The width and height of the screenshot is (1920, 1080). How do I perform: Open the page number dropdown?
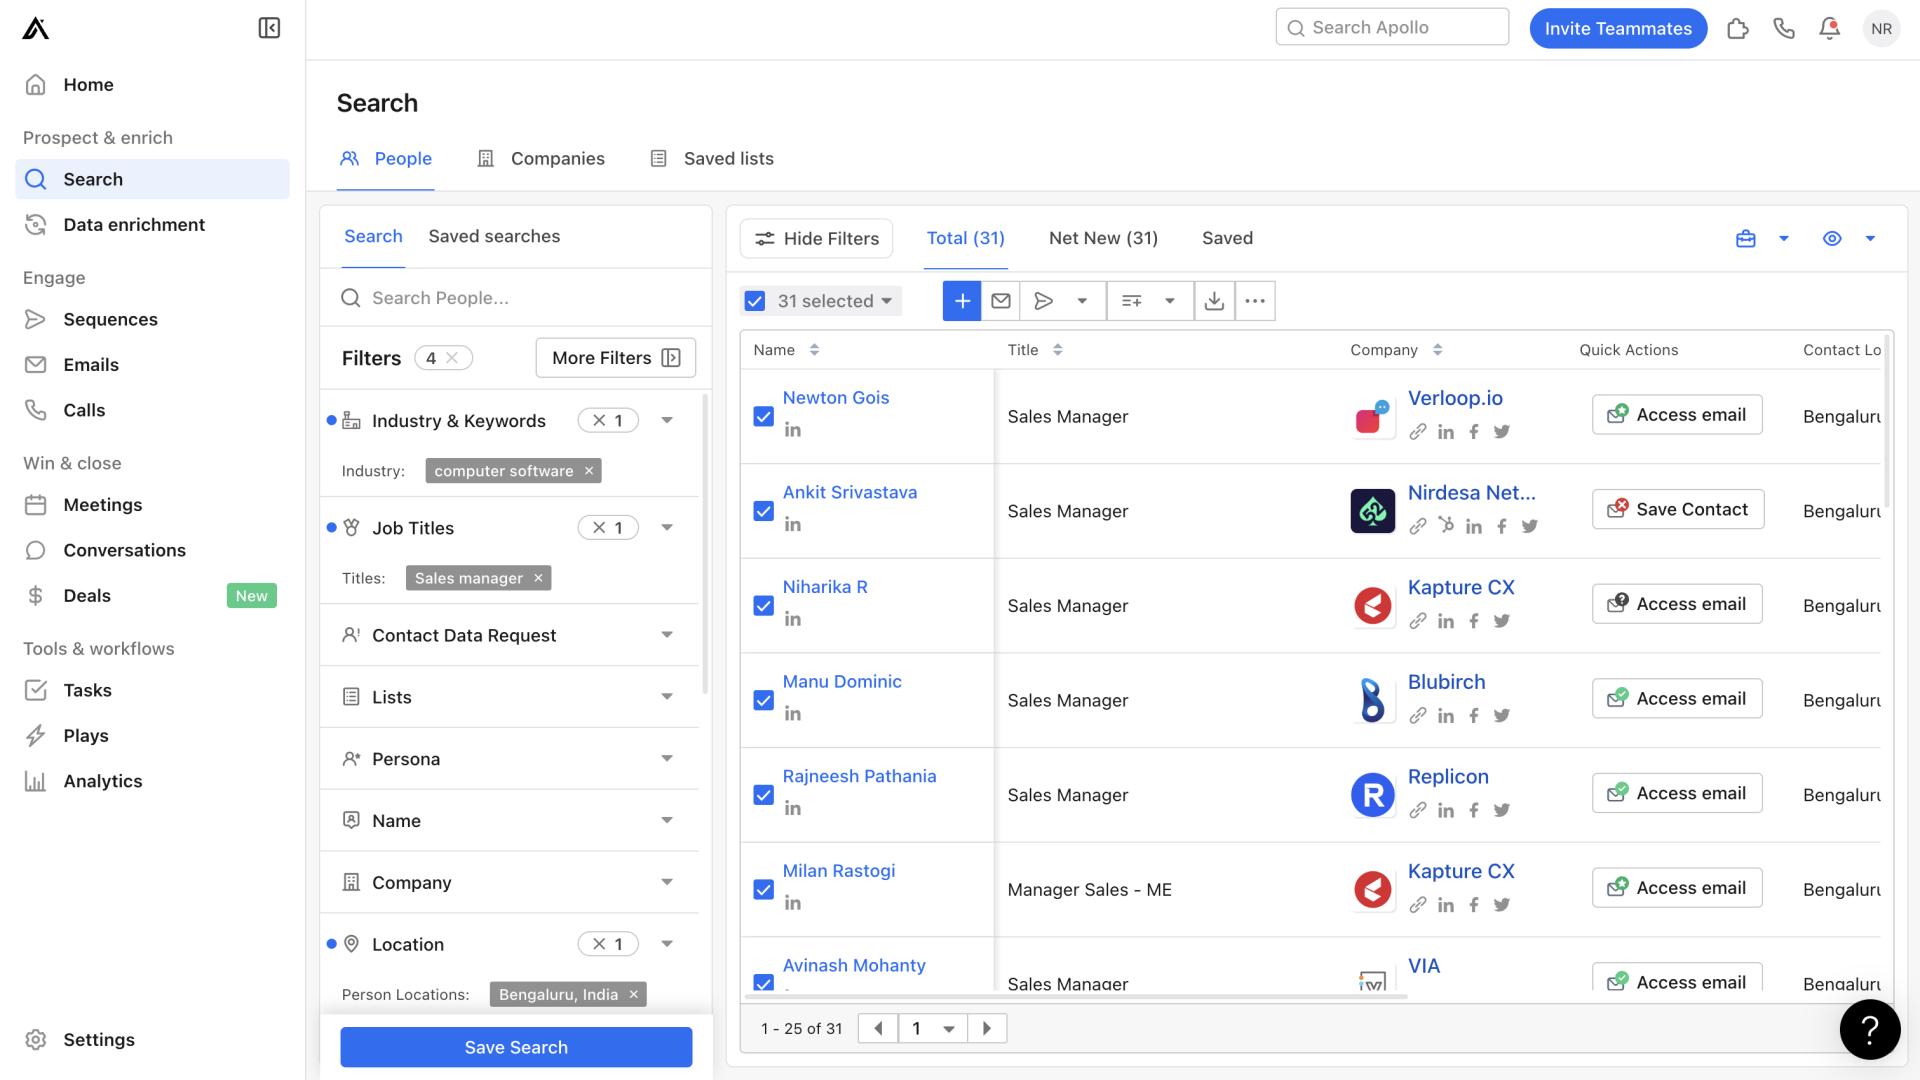(x=932, y=1028)
